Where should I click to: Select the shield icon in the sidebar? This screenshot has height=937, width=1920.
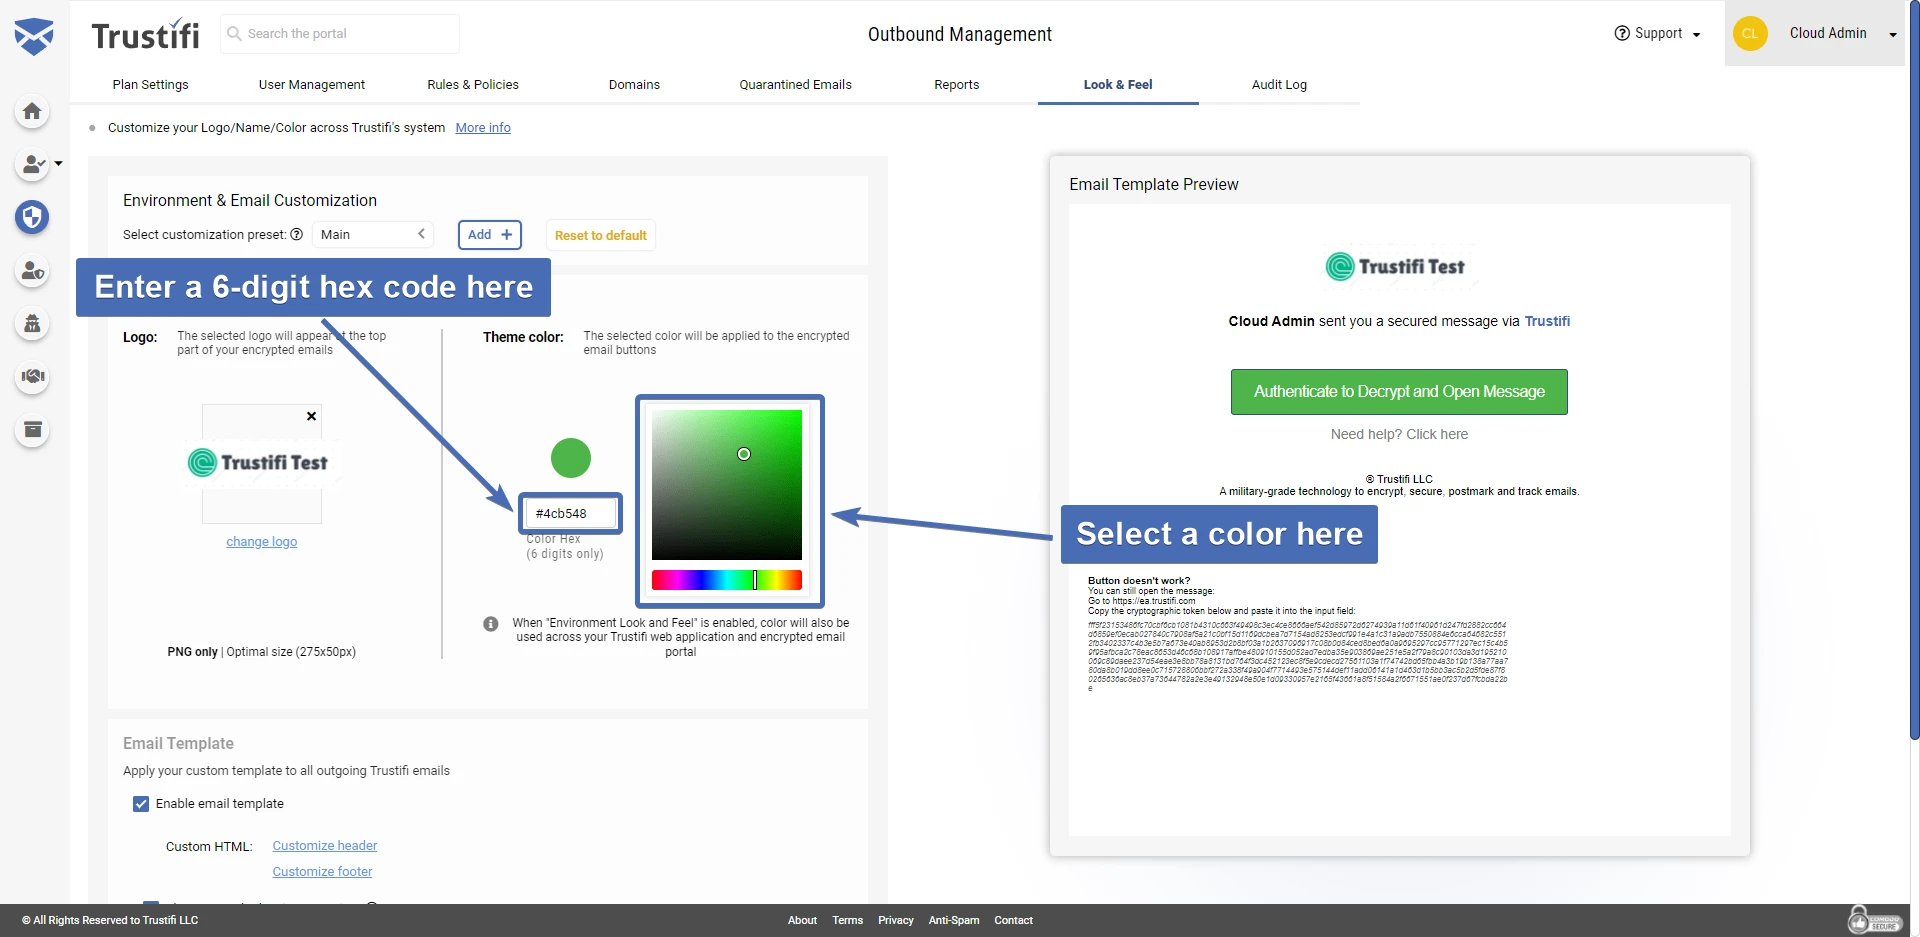[x=32, y=218]
